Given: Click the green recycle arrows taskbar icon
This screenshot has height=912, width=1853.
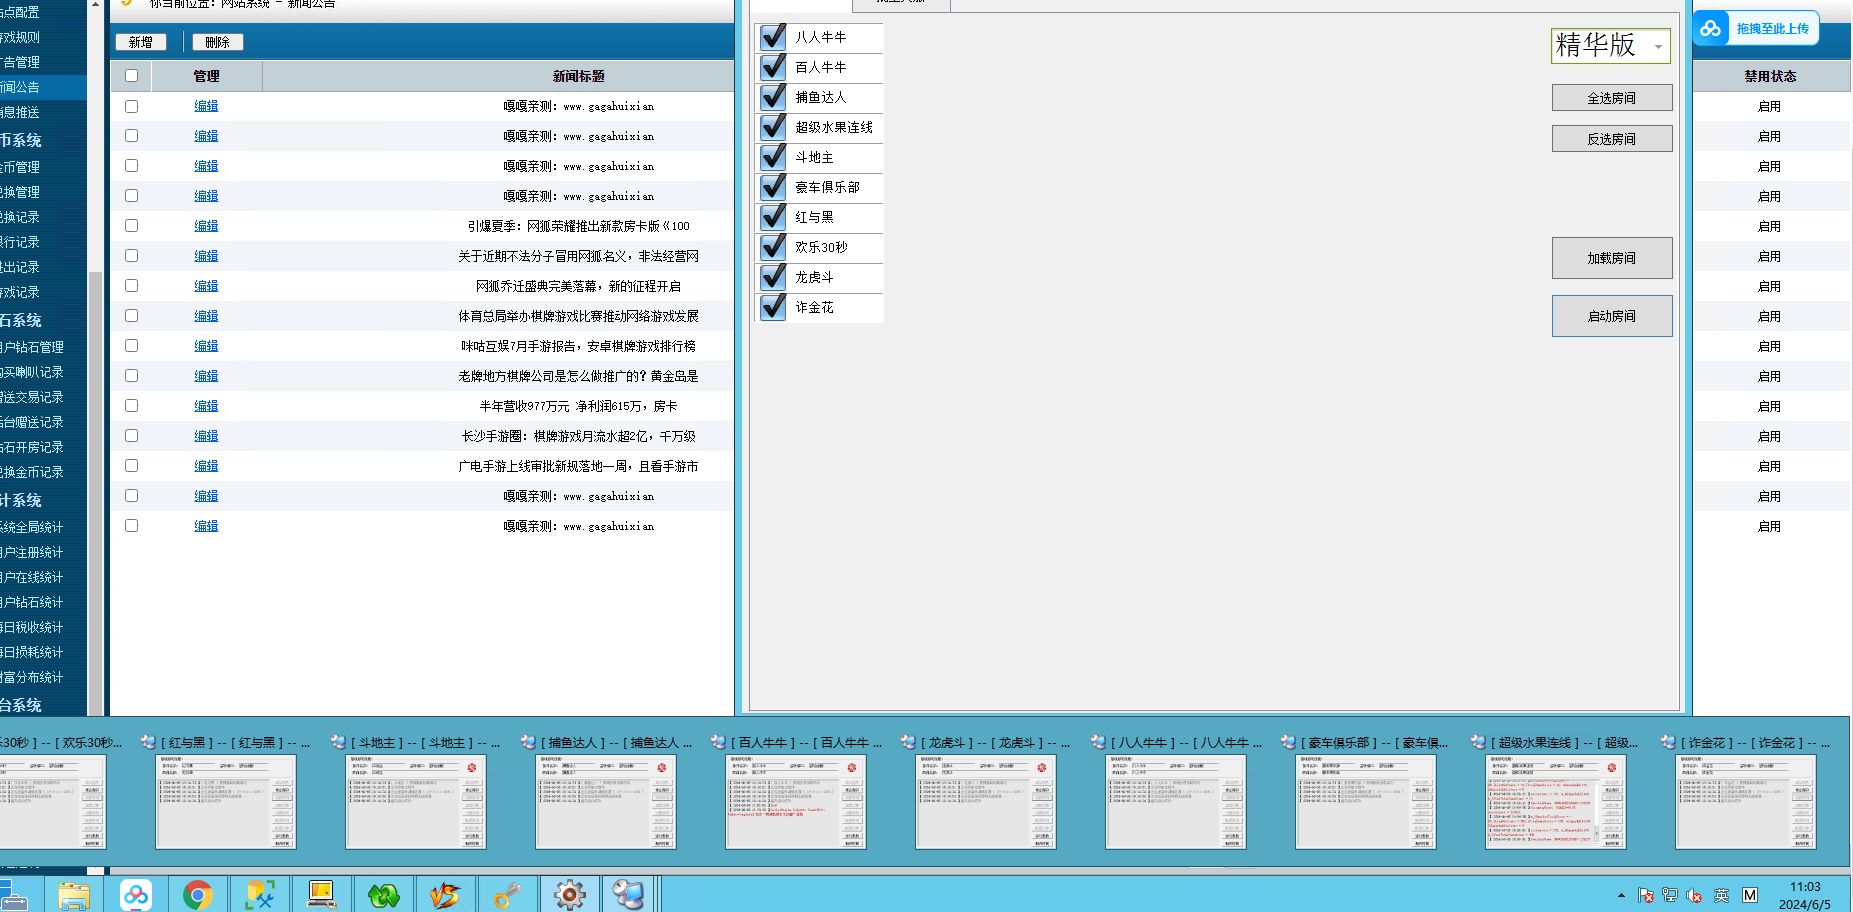Looking at the screenshot, I should (383, 895).
